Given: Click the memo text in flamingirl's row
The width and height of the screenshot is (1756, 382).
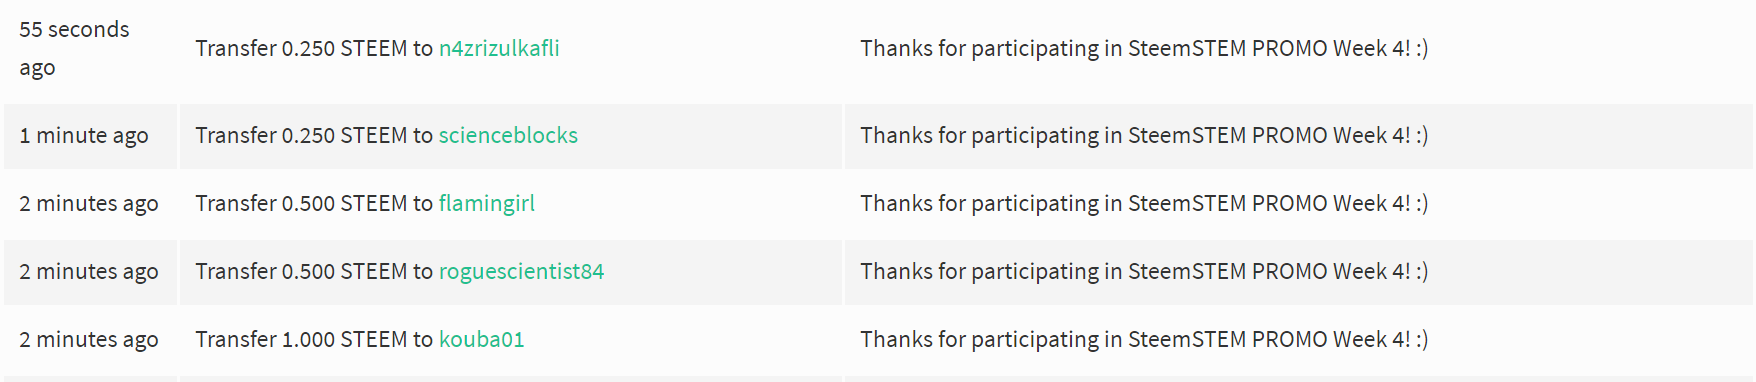Looking at the screenshot, I should point(1144,203).
